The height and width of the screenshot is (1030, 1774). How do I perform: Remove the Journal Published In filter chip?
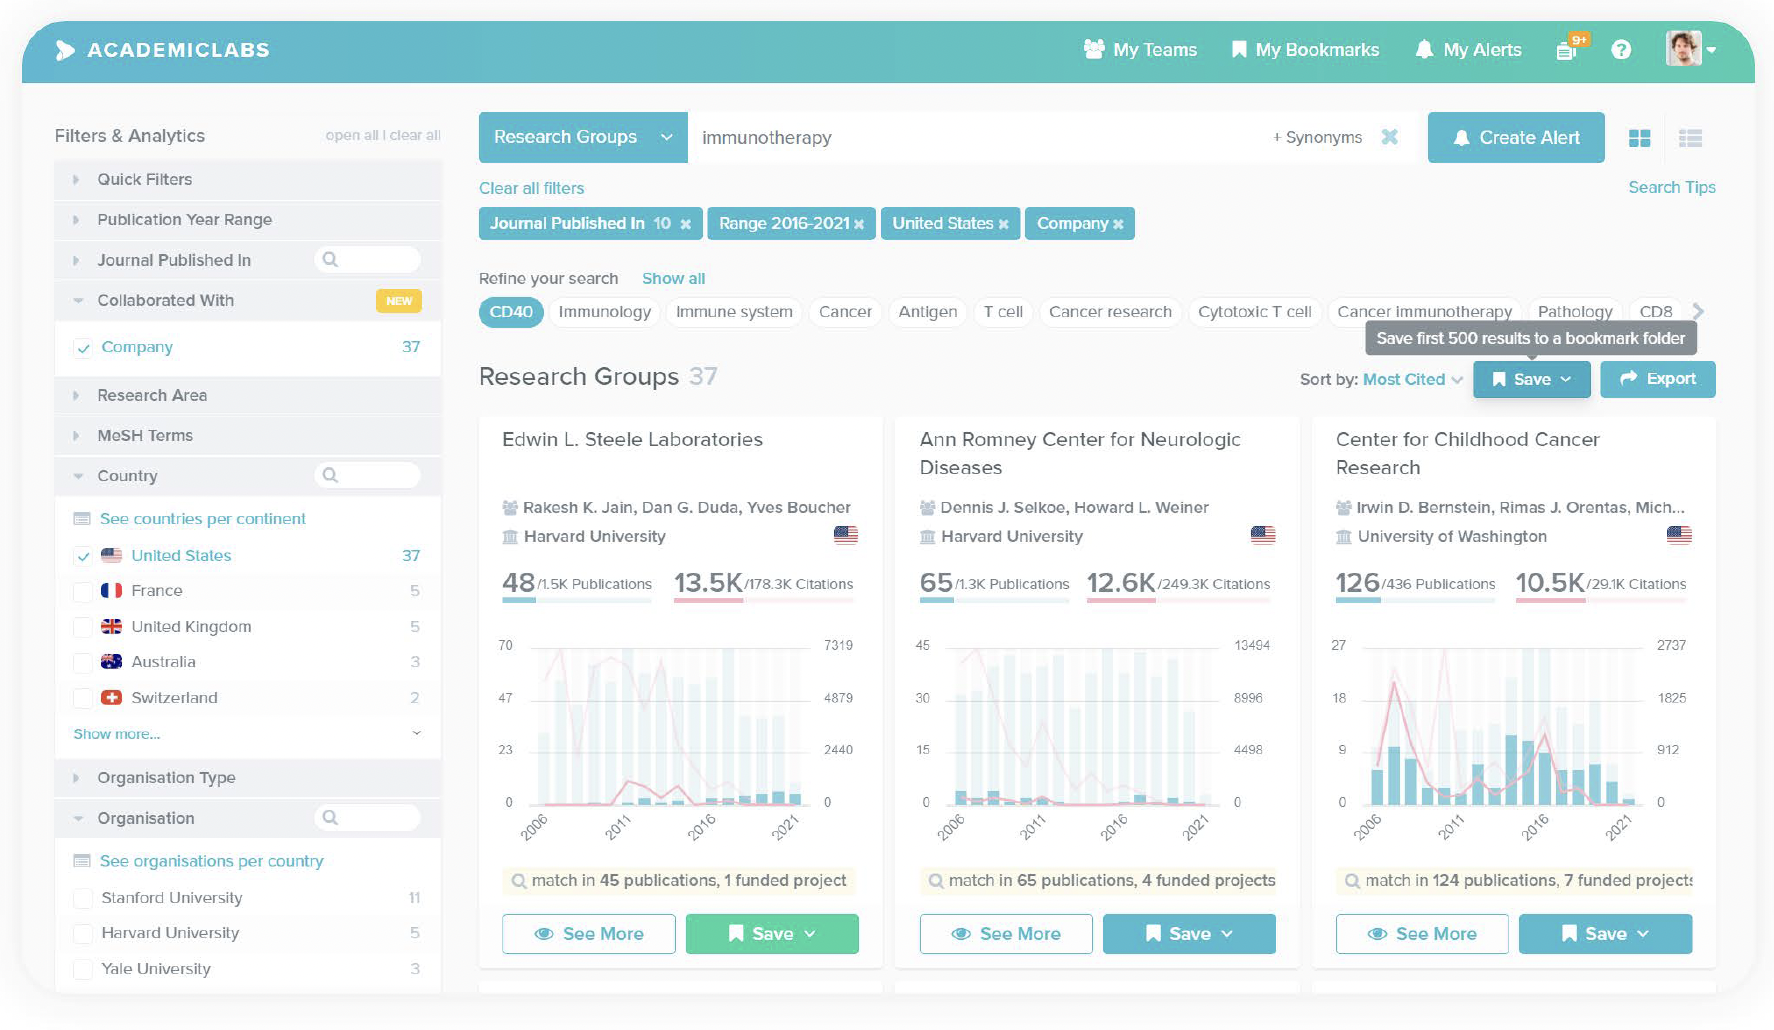(685, 224)
